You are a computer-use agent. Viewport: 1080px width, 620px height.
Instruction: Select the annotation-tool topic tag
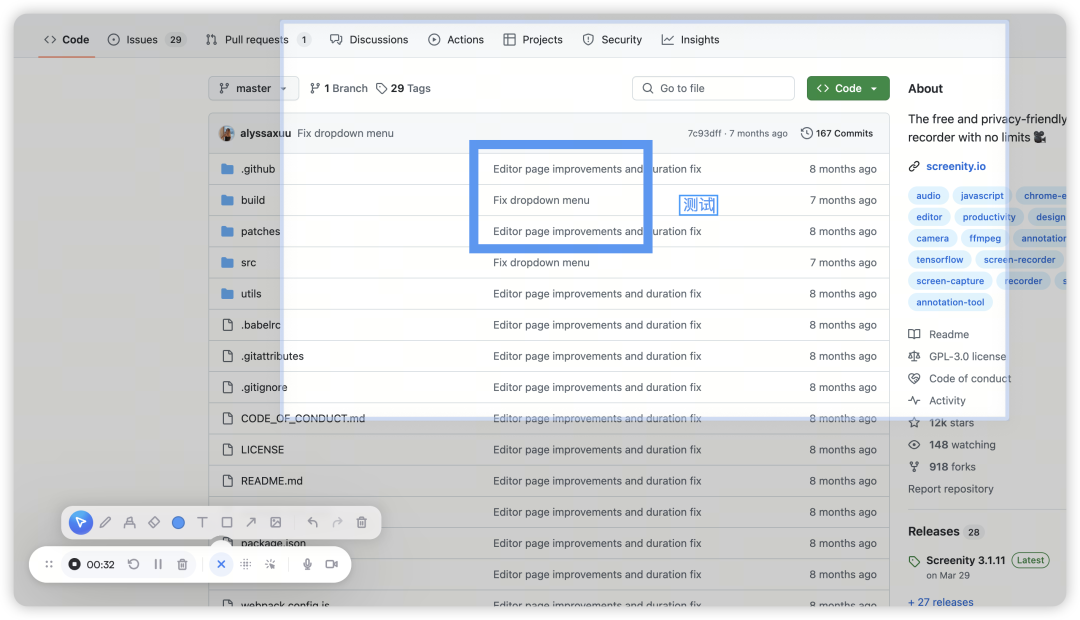(950, 302)
